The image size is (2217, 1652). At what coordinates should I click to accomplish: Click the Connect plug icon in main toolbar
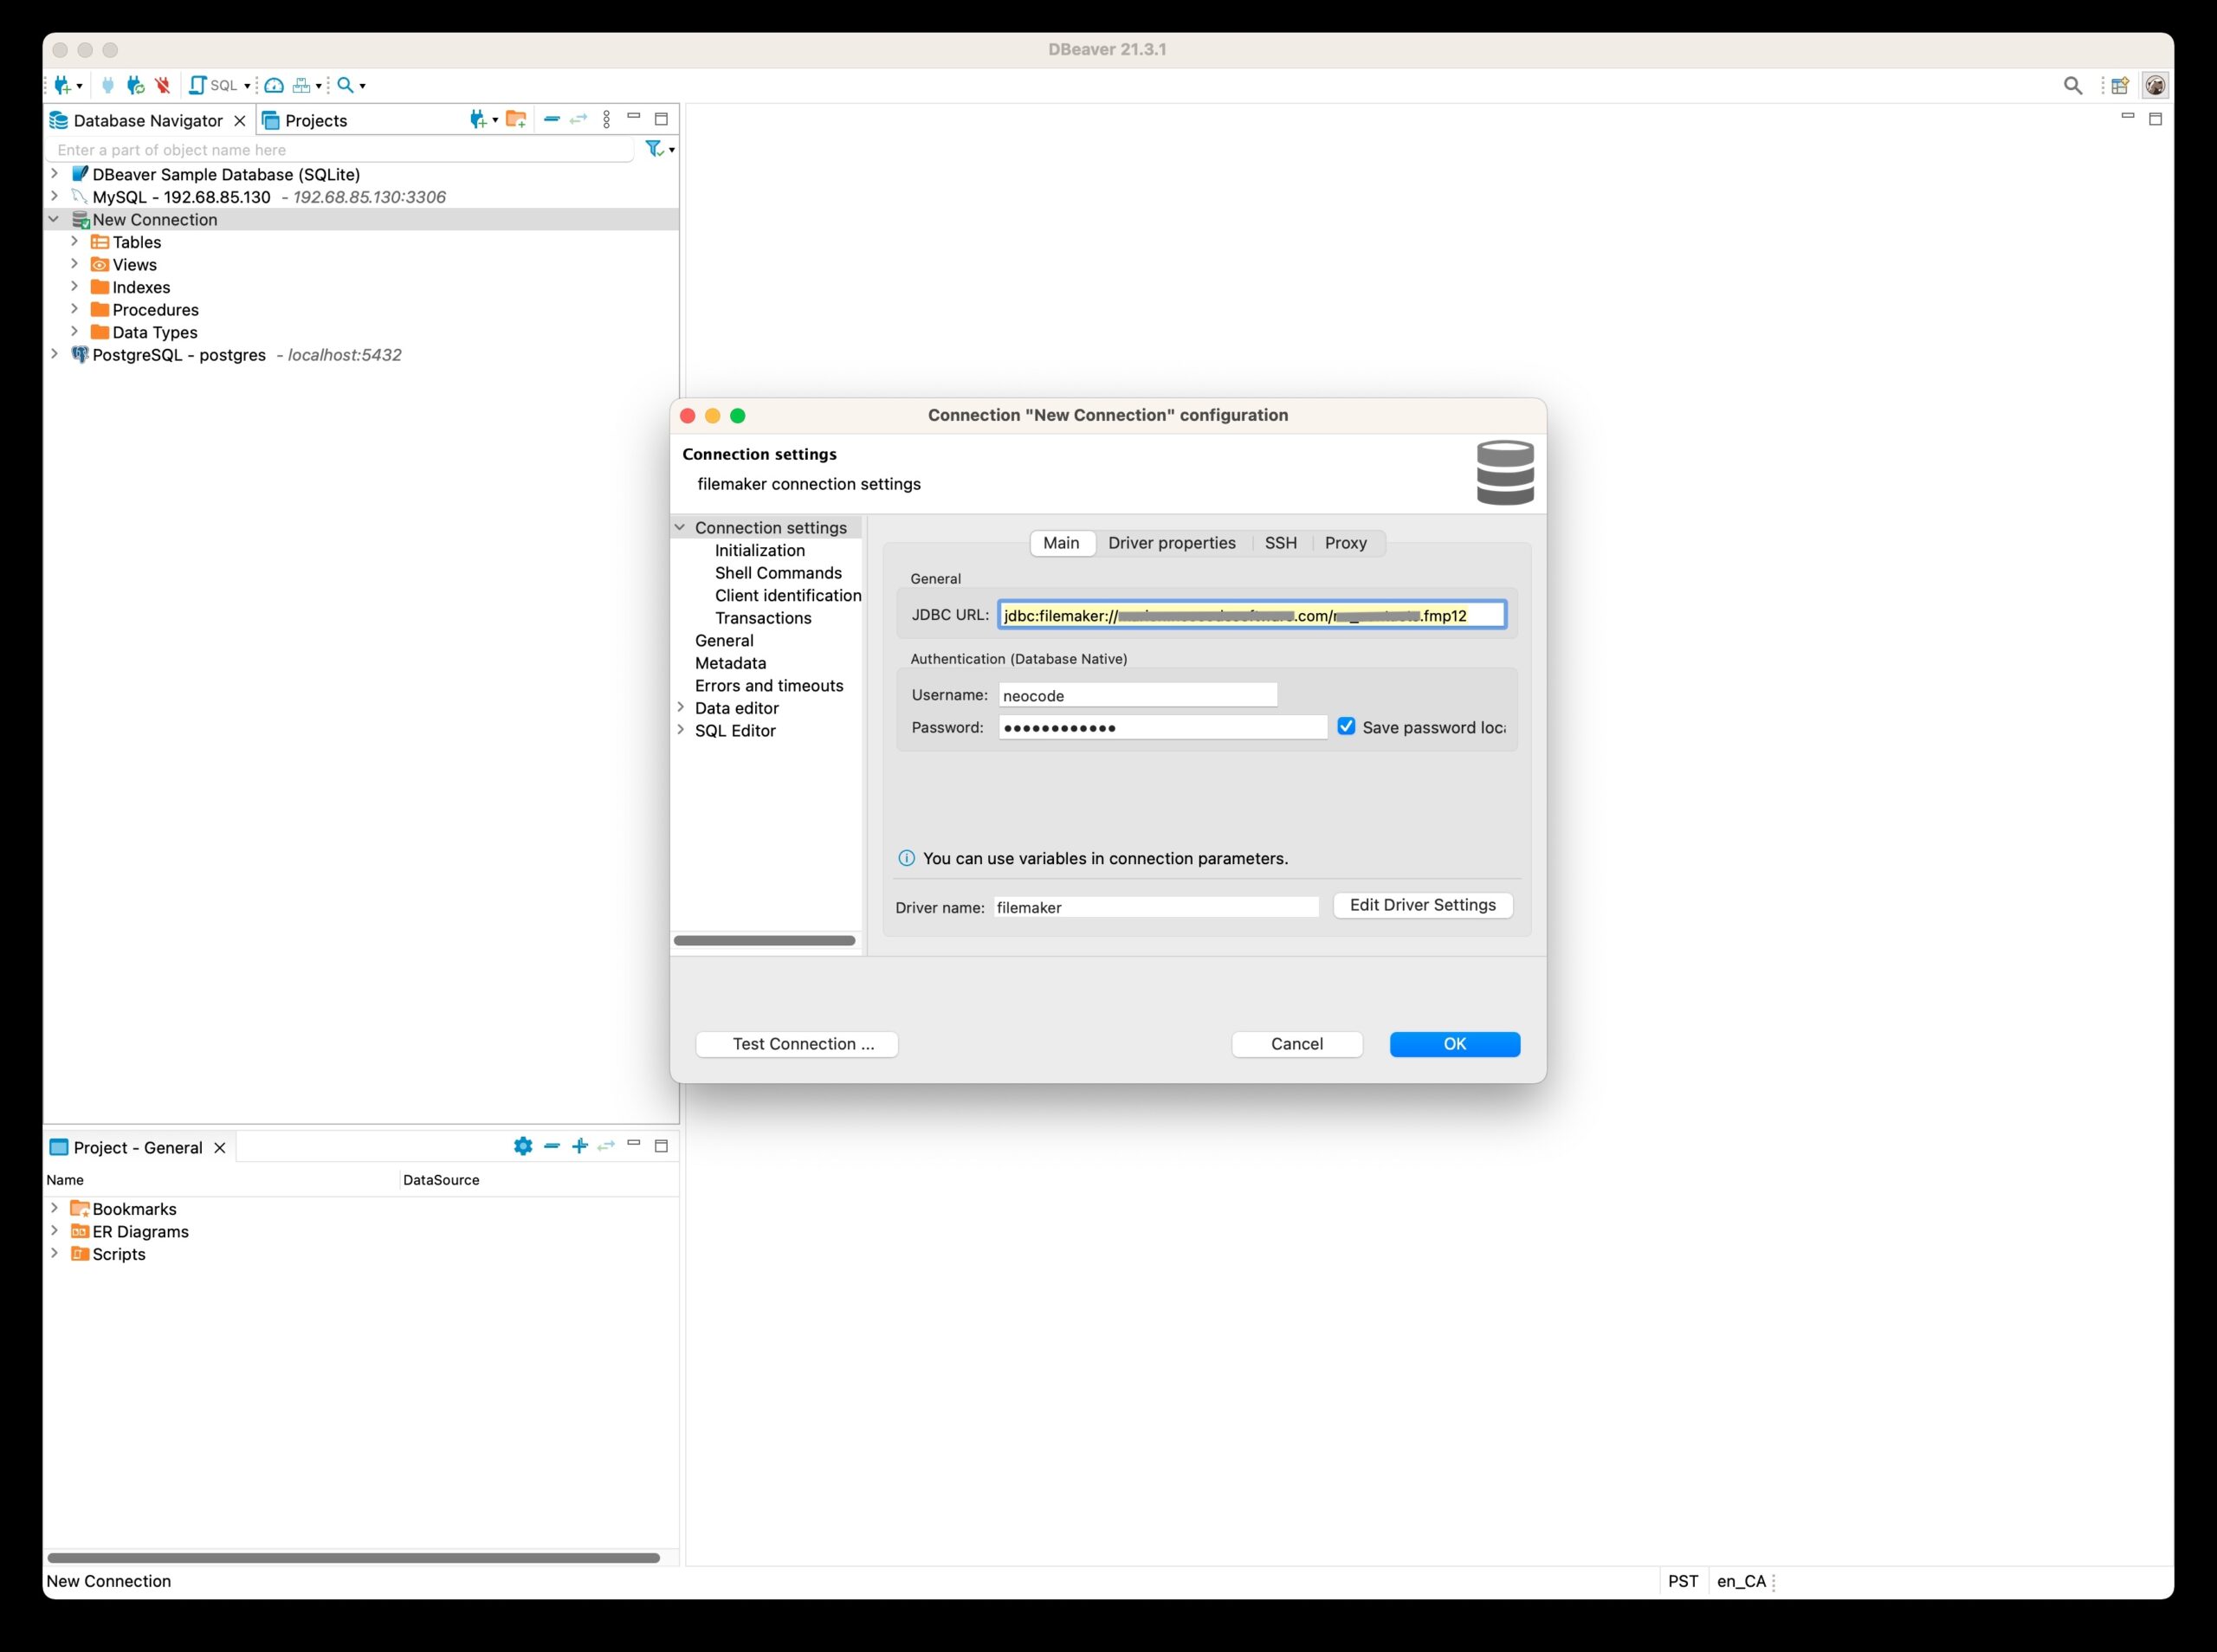(108, 85)
